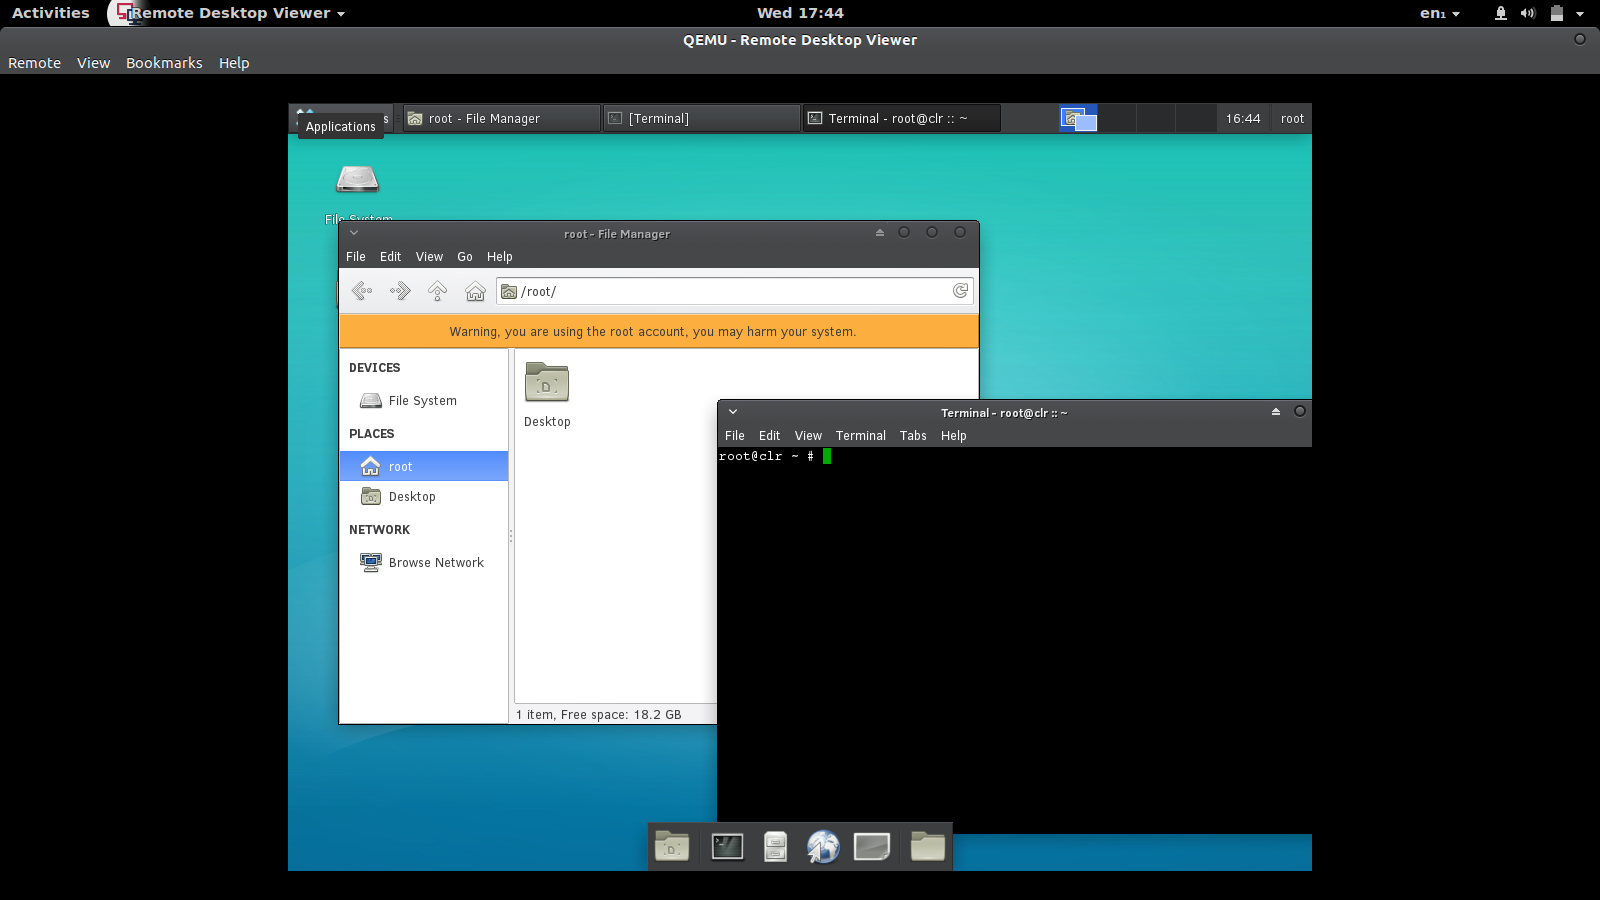
Task: Open View menu in File Manager
Action: 429,257
